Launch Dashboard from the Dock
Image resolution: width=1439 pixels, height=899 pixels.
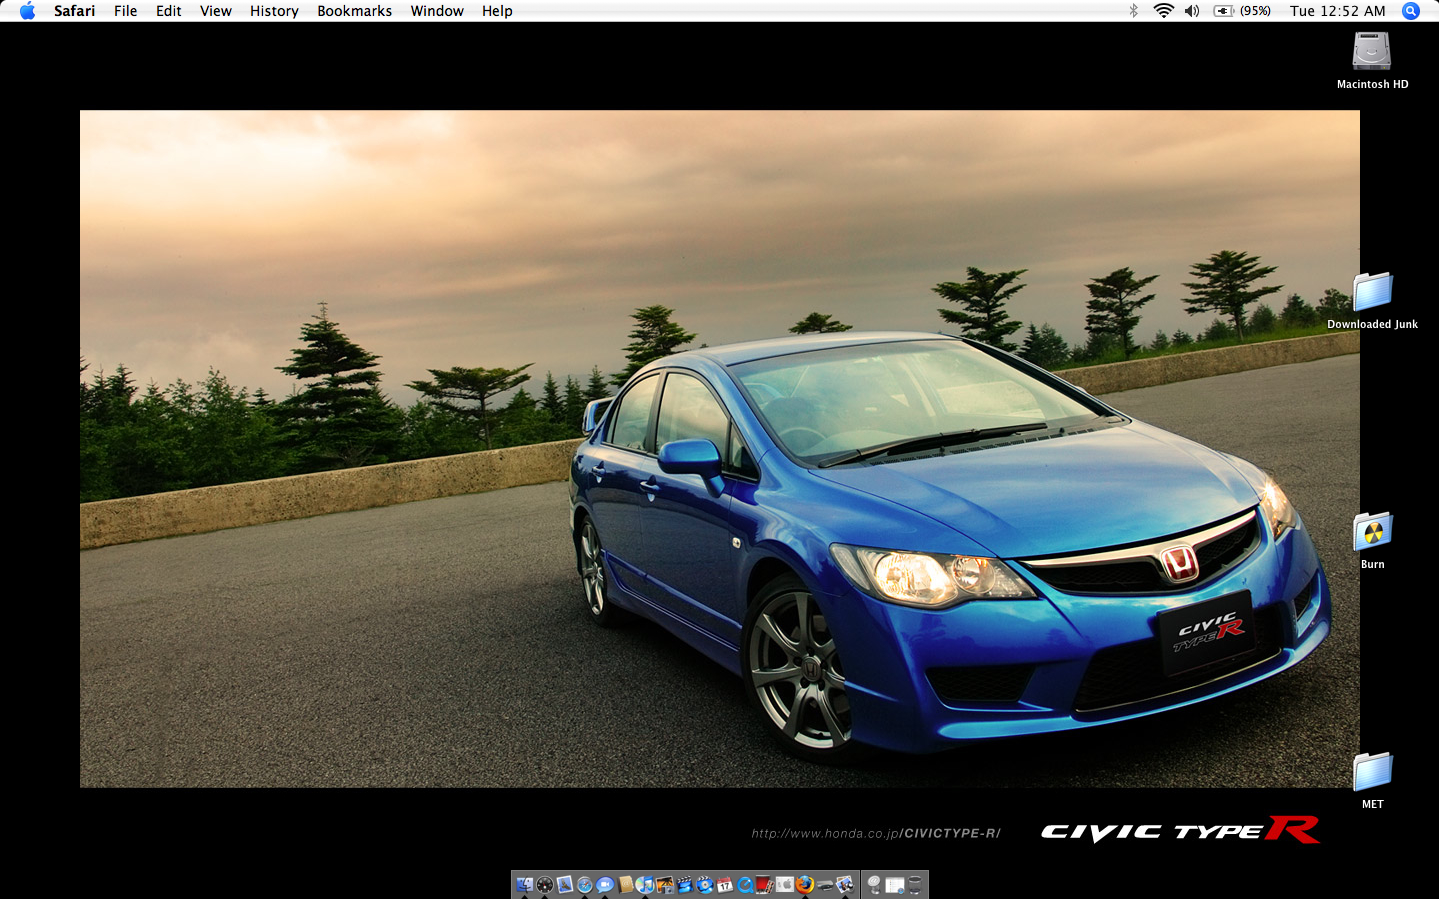[545, 884]
